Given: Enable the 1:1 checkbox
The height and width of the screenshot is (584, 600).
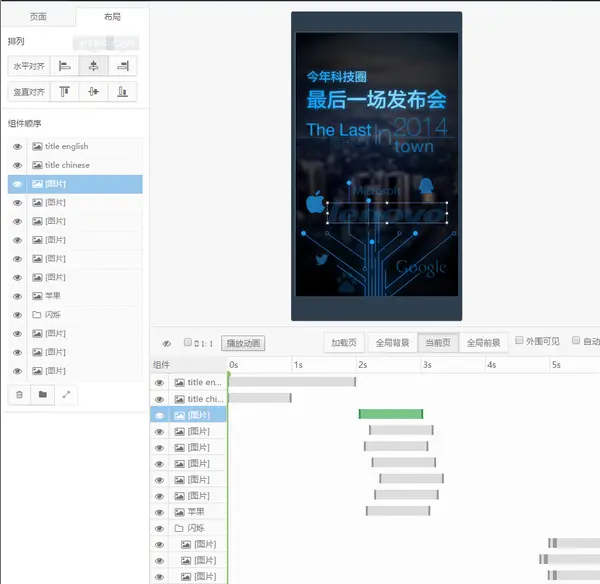Looking at the screenshot, I should (x=188, y=342).
